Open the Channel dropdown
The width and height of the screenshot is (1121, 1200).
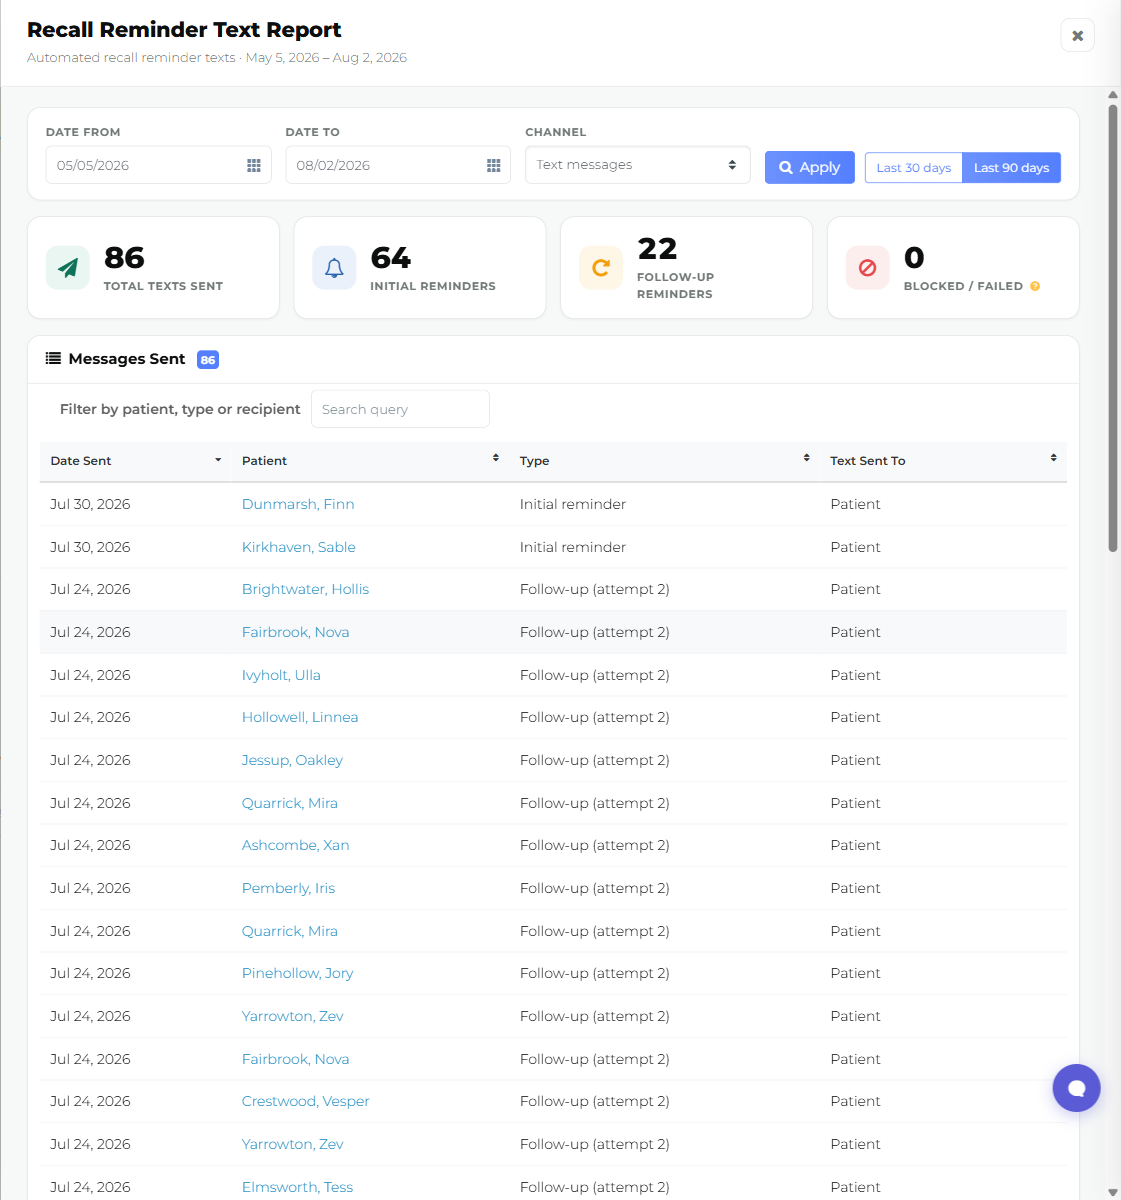(638, 165)
